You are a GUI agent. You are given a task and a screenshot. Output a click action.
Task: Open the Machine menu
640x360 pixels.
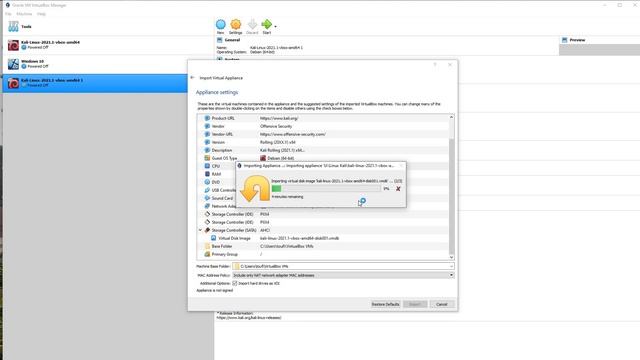coord(24,14)
